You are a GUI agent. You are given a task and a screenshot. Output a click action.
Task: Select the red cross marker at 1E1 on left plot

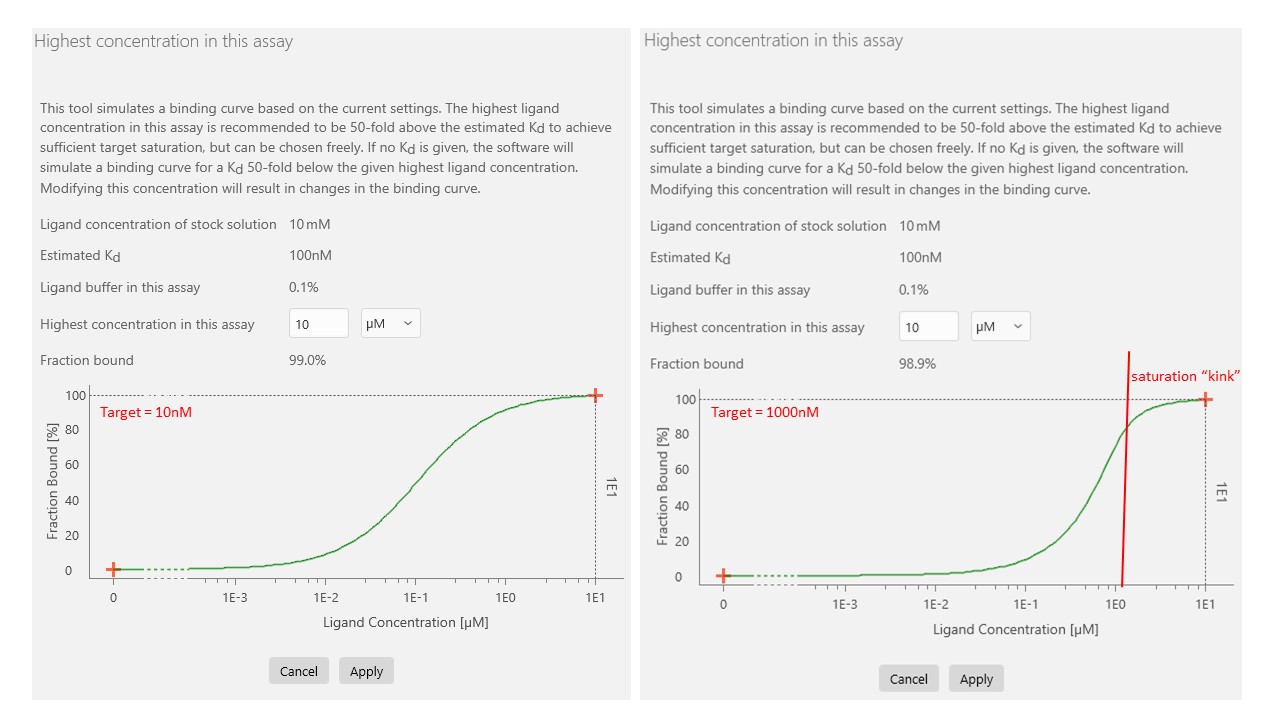click(596, 395)
